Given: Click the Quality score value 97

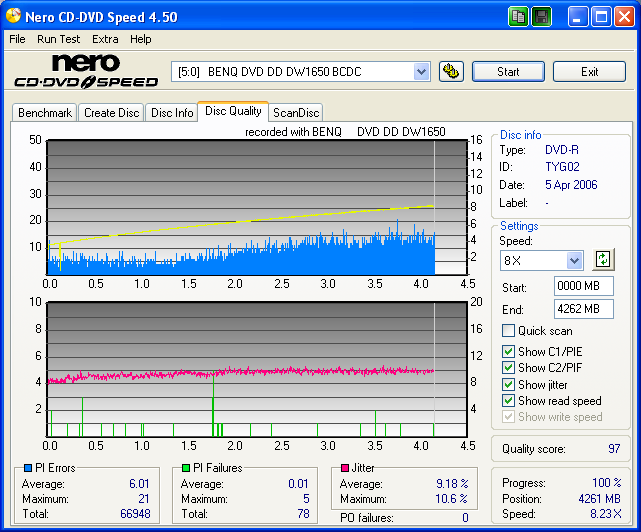Looking at the screenshot, I should [x=614, y=449].
